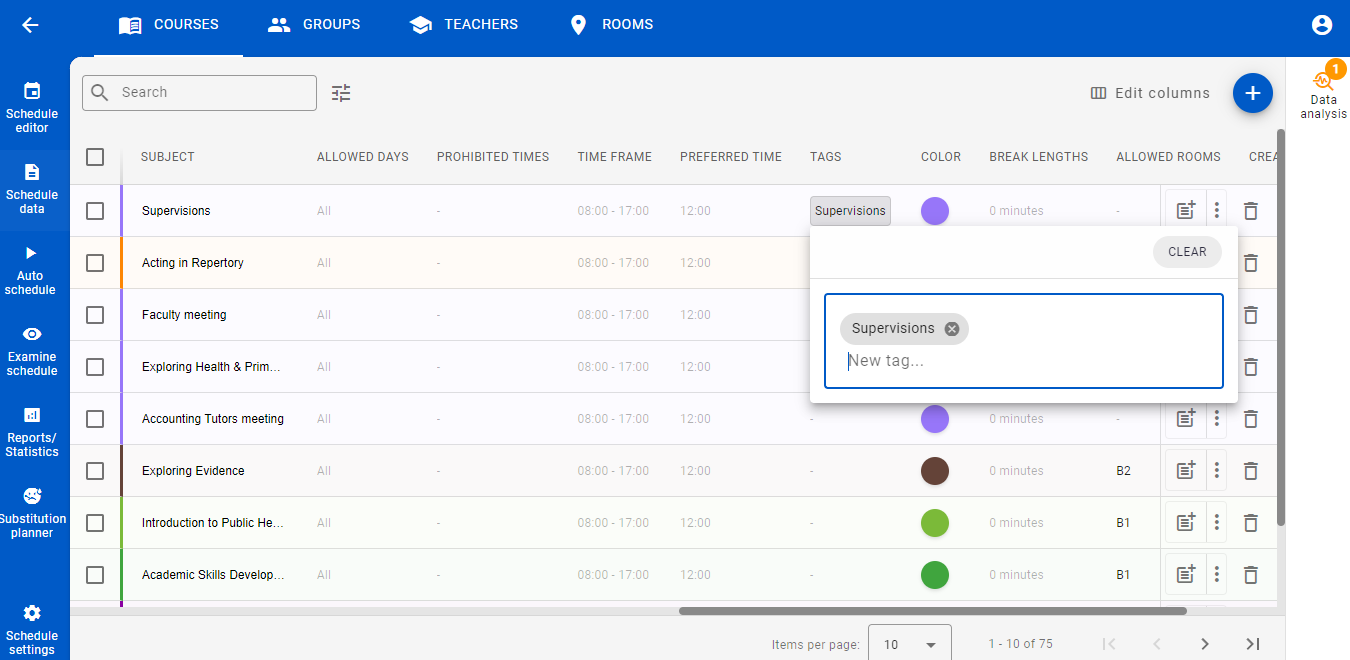1350x660 pixels.
Task: Select all rows with the header checkbox
Action: [95, 157]
